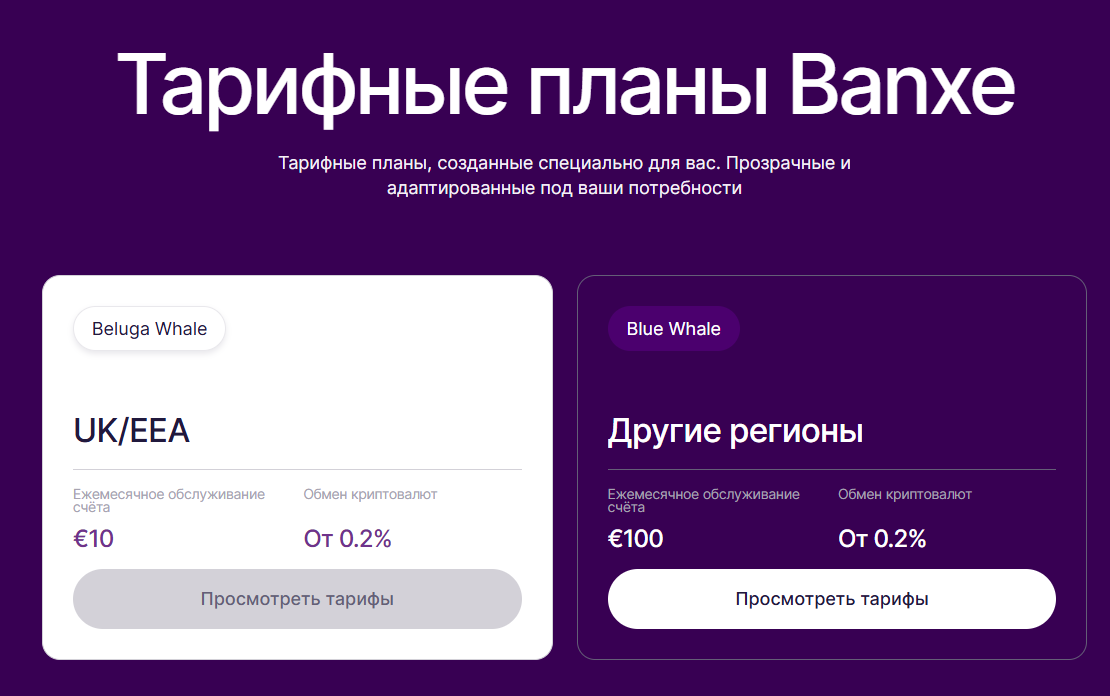Click 'От 0.2%' on the Другие регионы card

click(881, 538)
